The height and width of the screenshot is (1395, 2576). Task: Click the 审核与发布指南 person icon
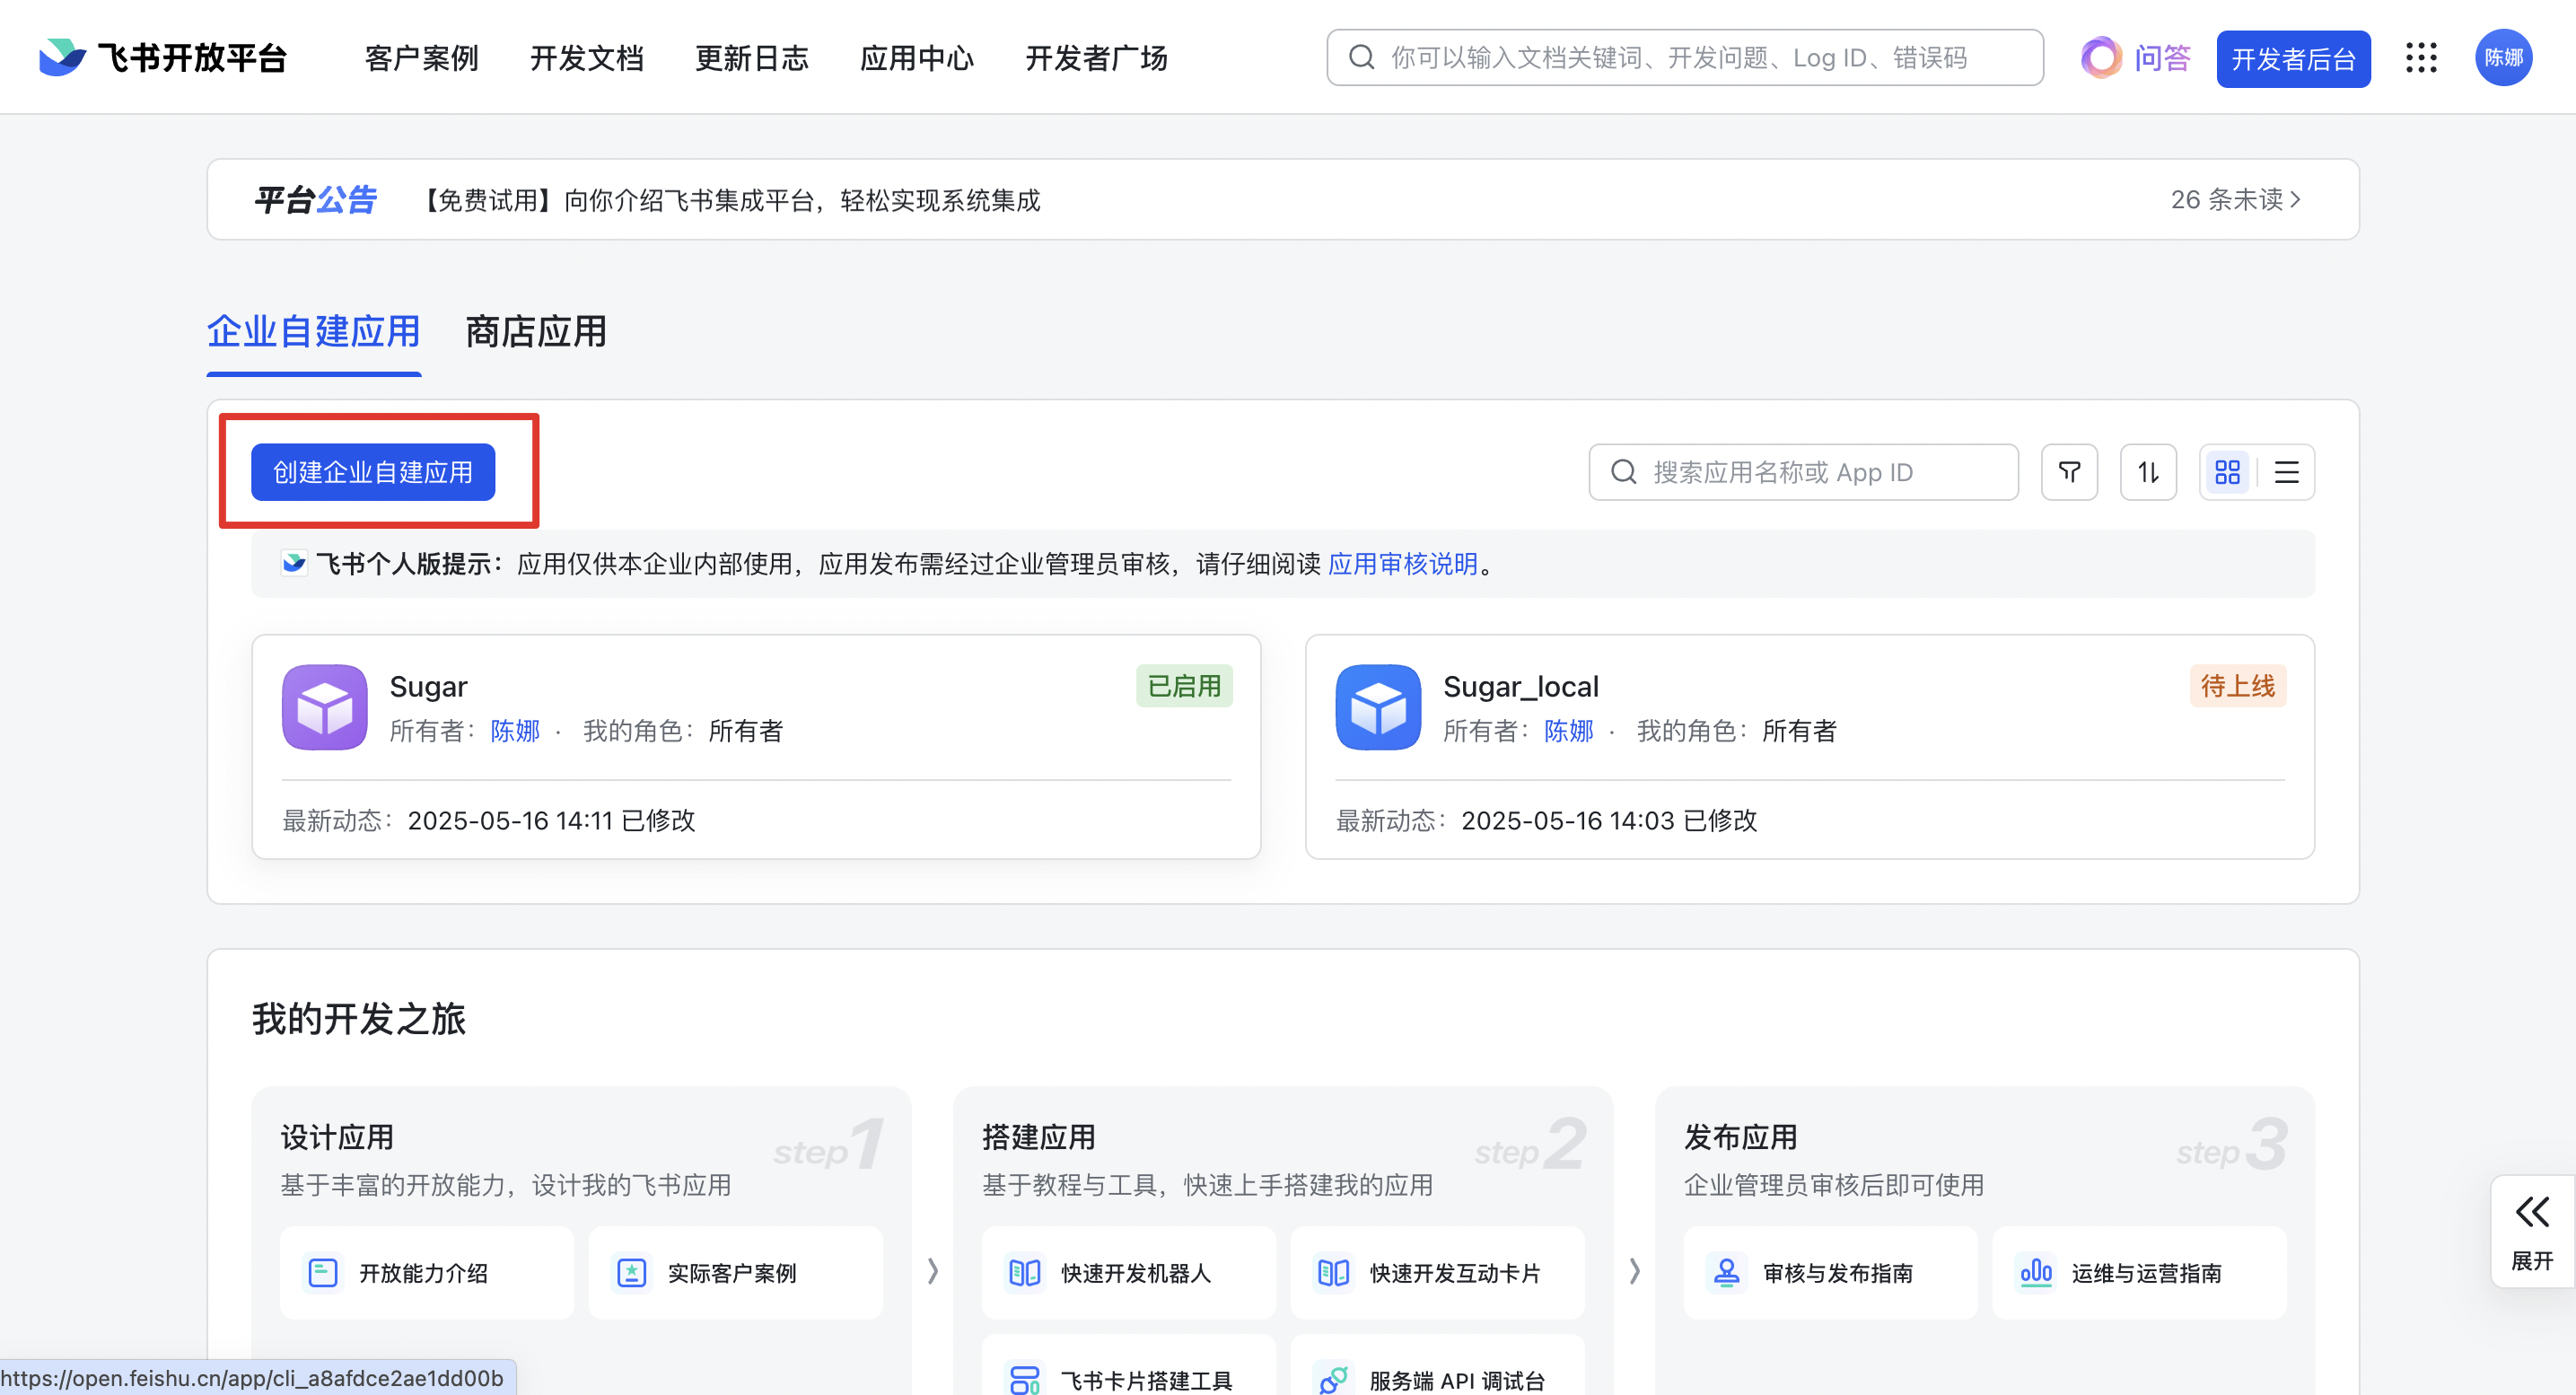1727,1272
